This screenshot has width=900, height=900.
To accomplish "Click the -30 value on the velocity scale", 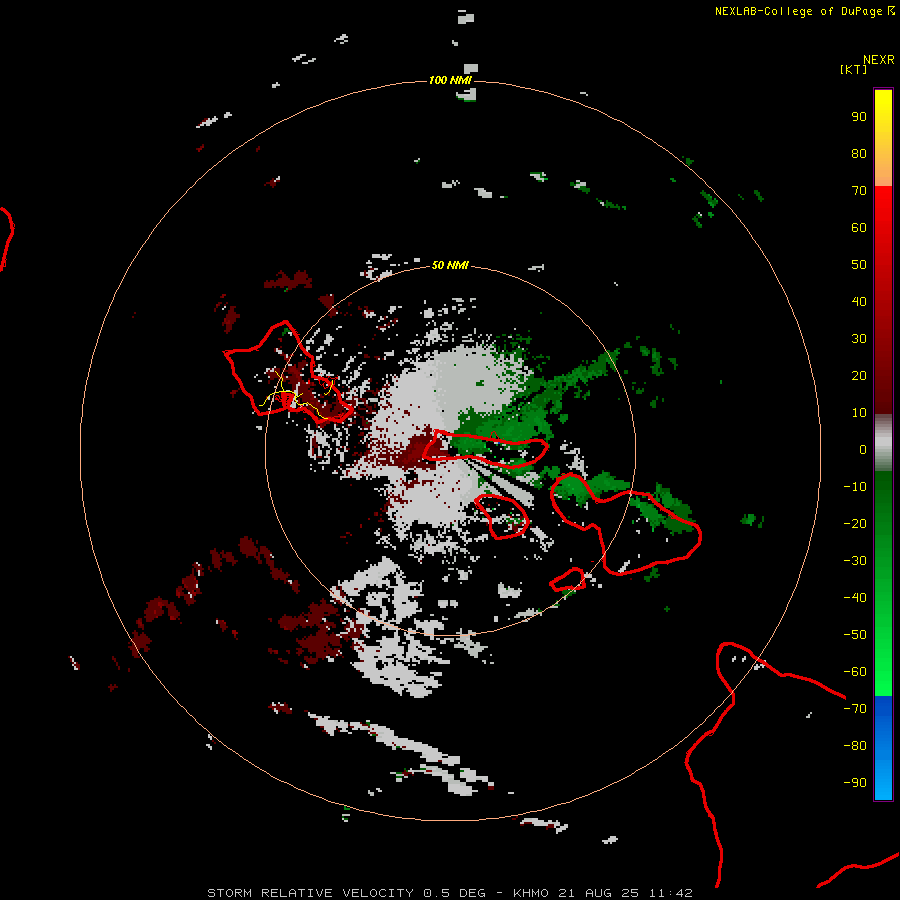I will [855, 561].
